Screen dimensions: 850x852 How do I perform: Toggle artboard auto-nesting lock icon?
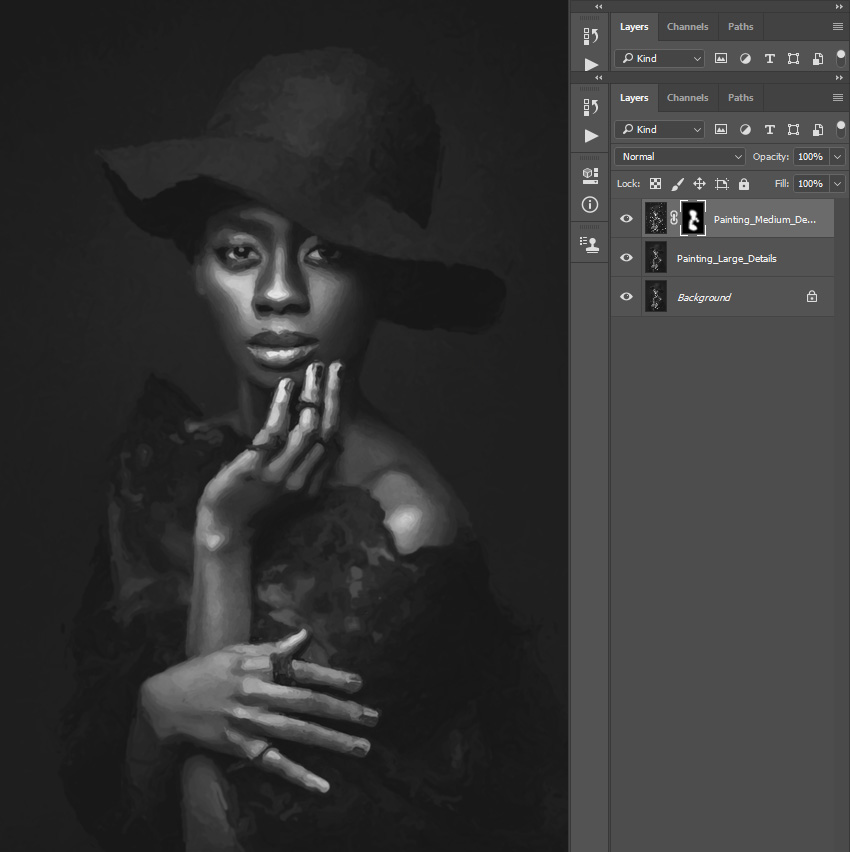(x=722, y=184)
